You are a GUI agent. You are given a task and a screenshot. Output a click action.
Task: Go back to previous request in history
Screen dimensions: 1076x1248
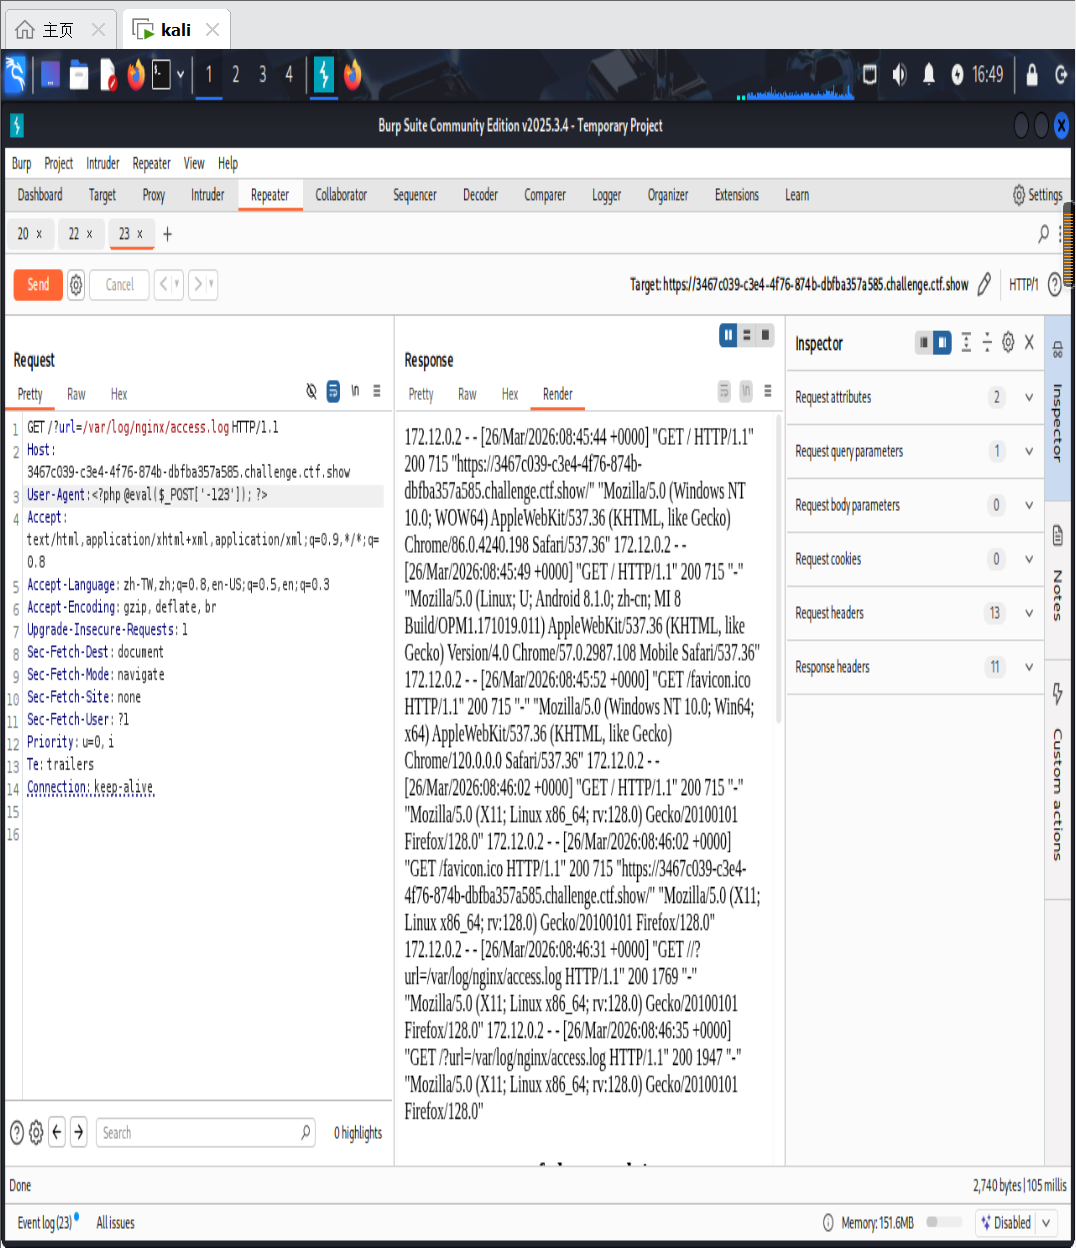pyautogui.click(x=164, y=285)
